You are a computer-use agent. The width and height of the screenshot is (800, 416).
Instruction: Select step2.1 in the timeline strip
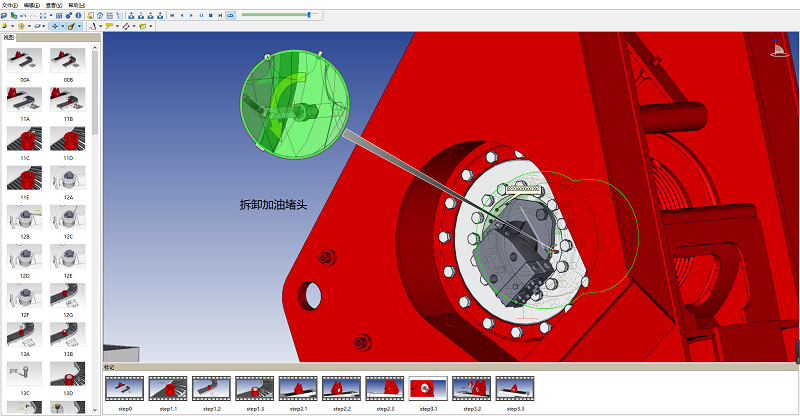[297, 389]
